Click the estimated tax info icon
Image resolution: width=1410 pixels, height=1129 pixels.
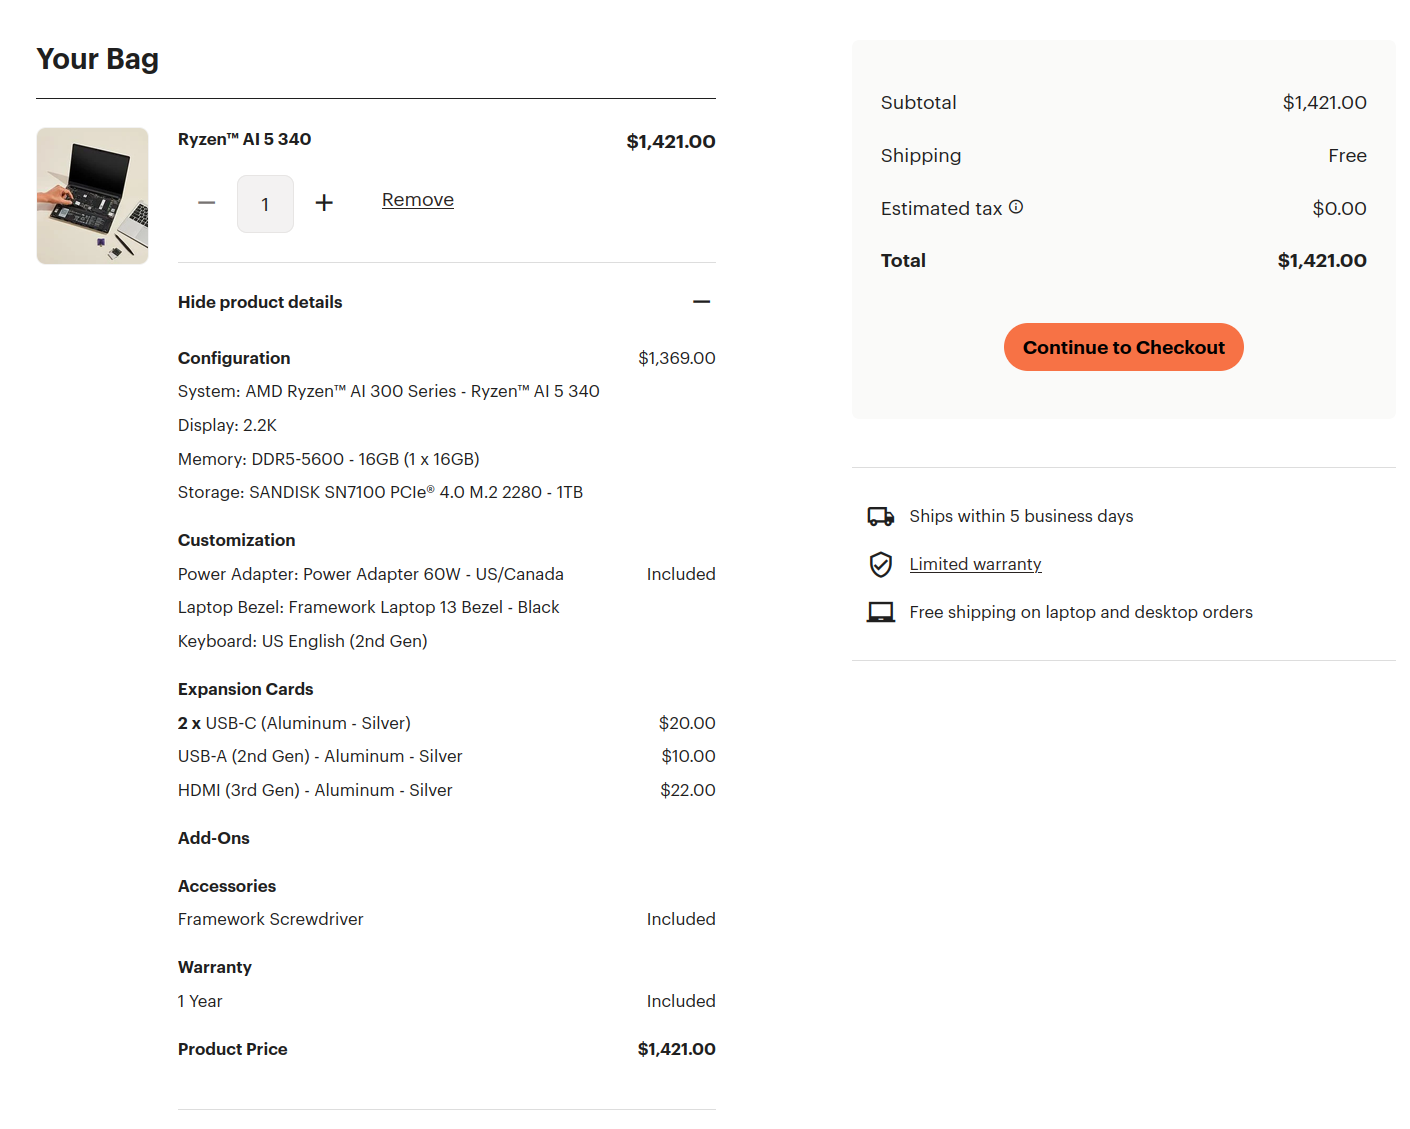pyautogui.click(x=1016, y=207)
